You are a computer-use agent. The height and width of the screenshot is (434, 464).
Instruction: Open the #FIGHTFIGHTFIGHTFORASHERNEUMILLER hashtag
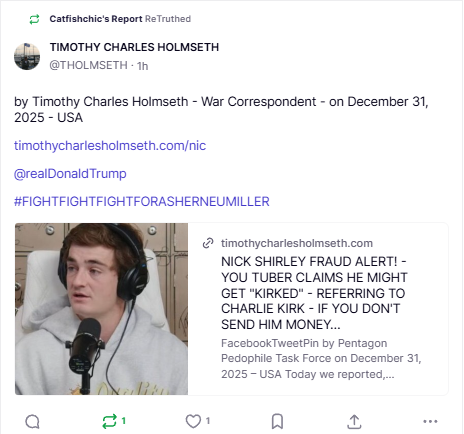142,202
